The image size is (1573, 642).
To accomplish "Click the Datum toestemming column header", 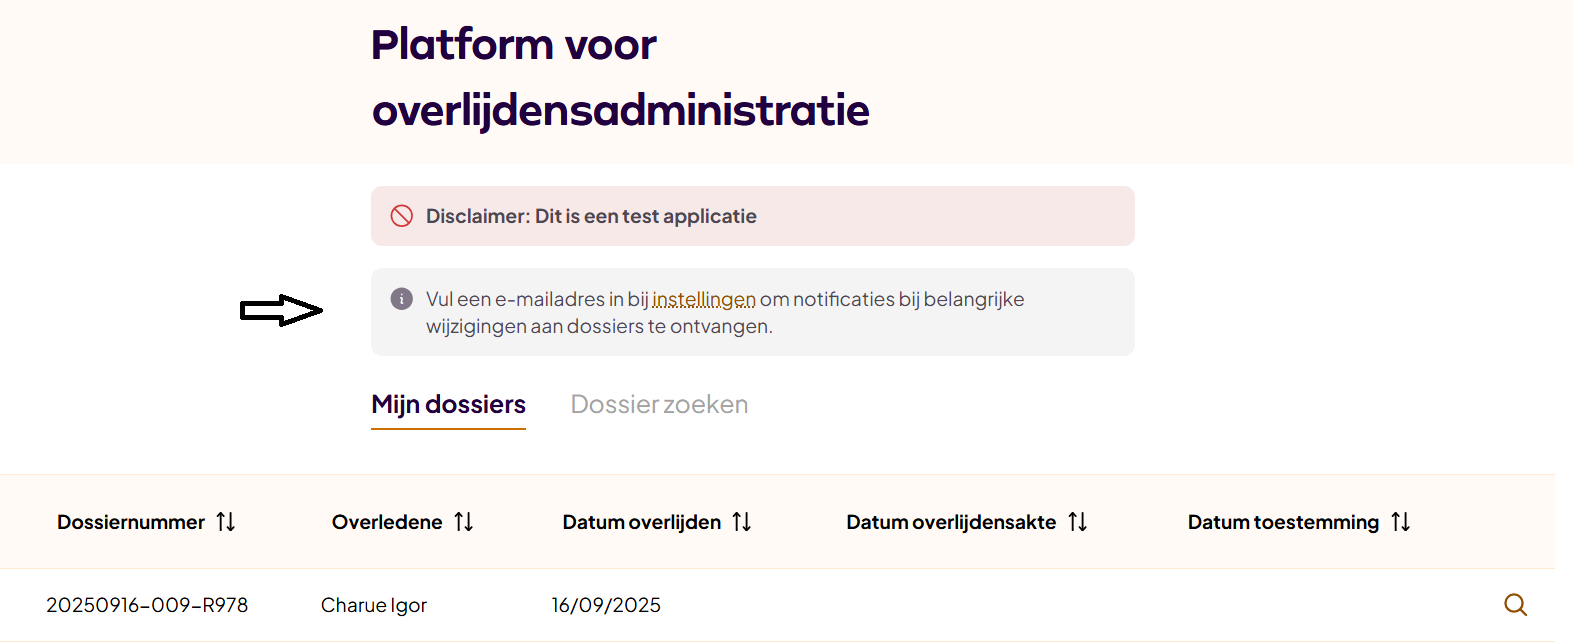I will tap(1281, 521).
